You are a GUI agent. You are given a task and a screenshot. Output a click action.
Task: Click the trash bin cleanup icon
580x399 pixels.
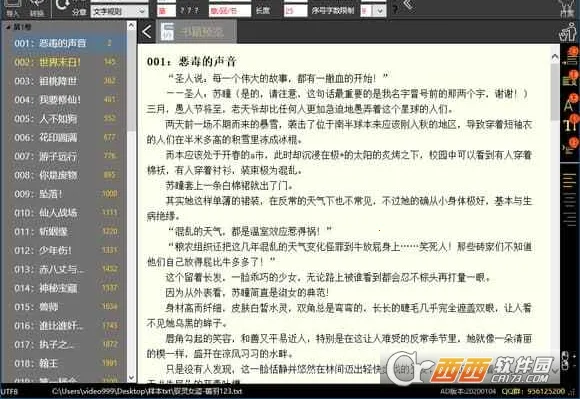[569, 31]
